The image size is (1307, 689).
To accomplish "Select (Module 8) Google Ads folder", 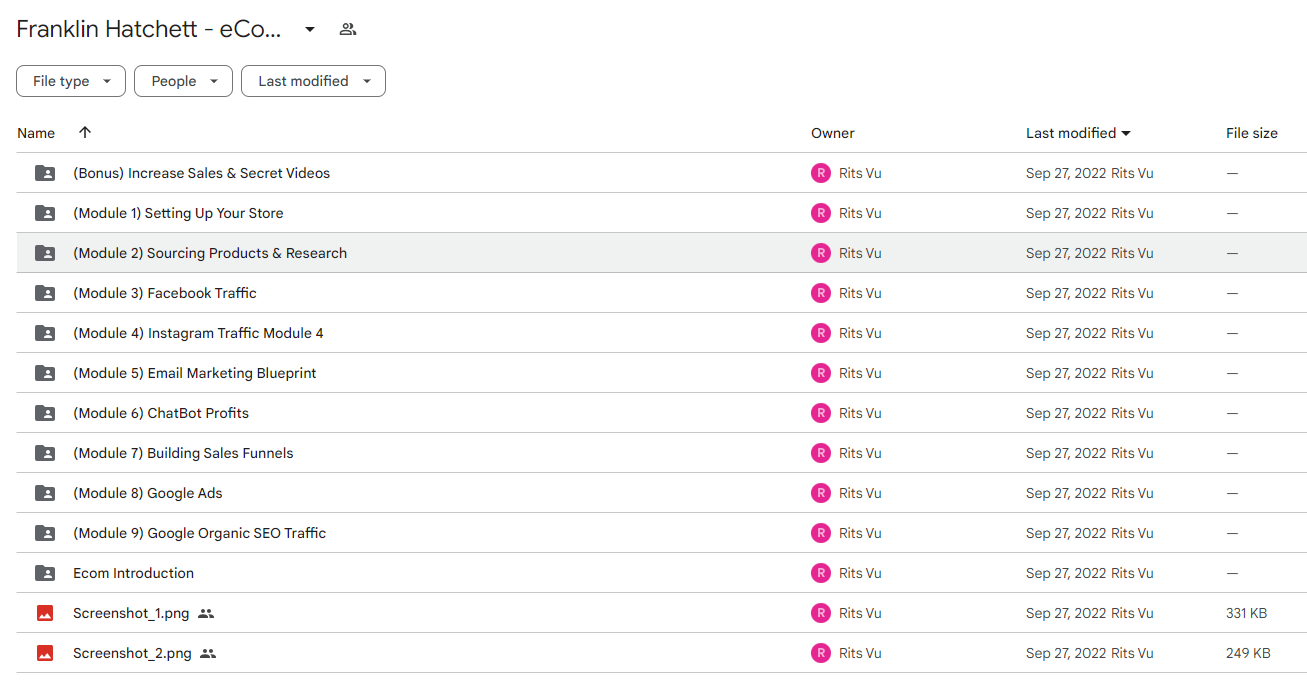I will tap(148, 493).
